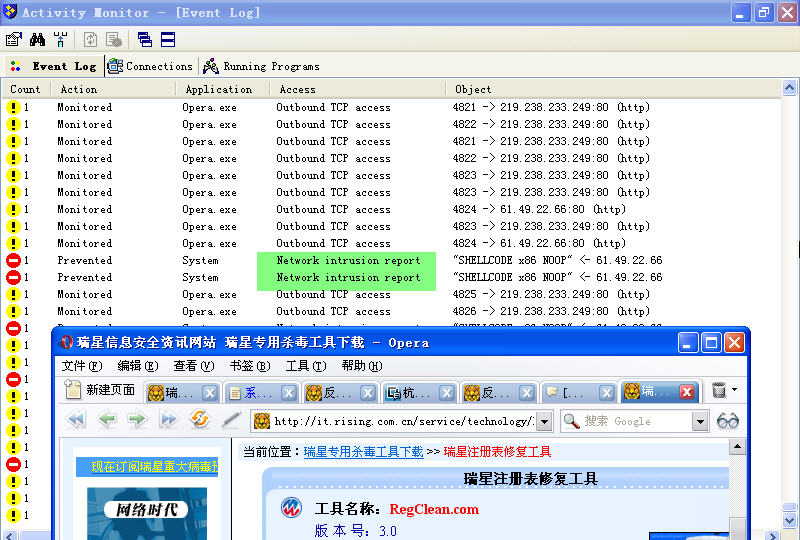Click the blue circular logo beside 工具名称
The width and height of the screenshot is (800, 540).
click(x=291, y=508)
